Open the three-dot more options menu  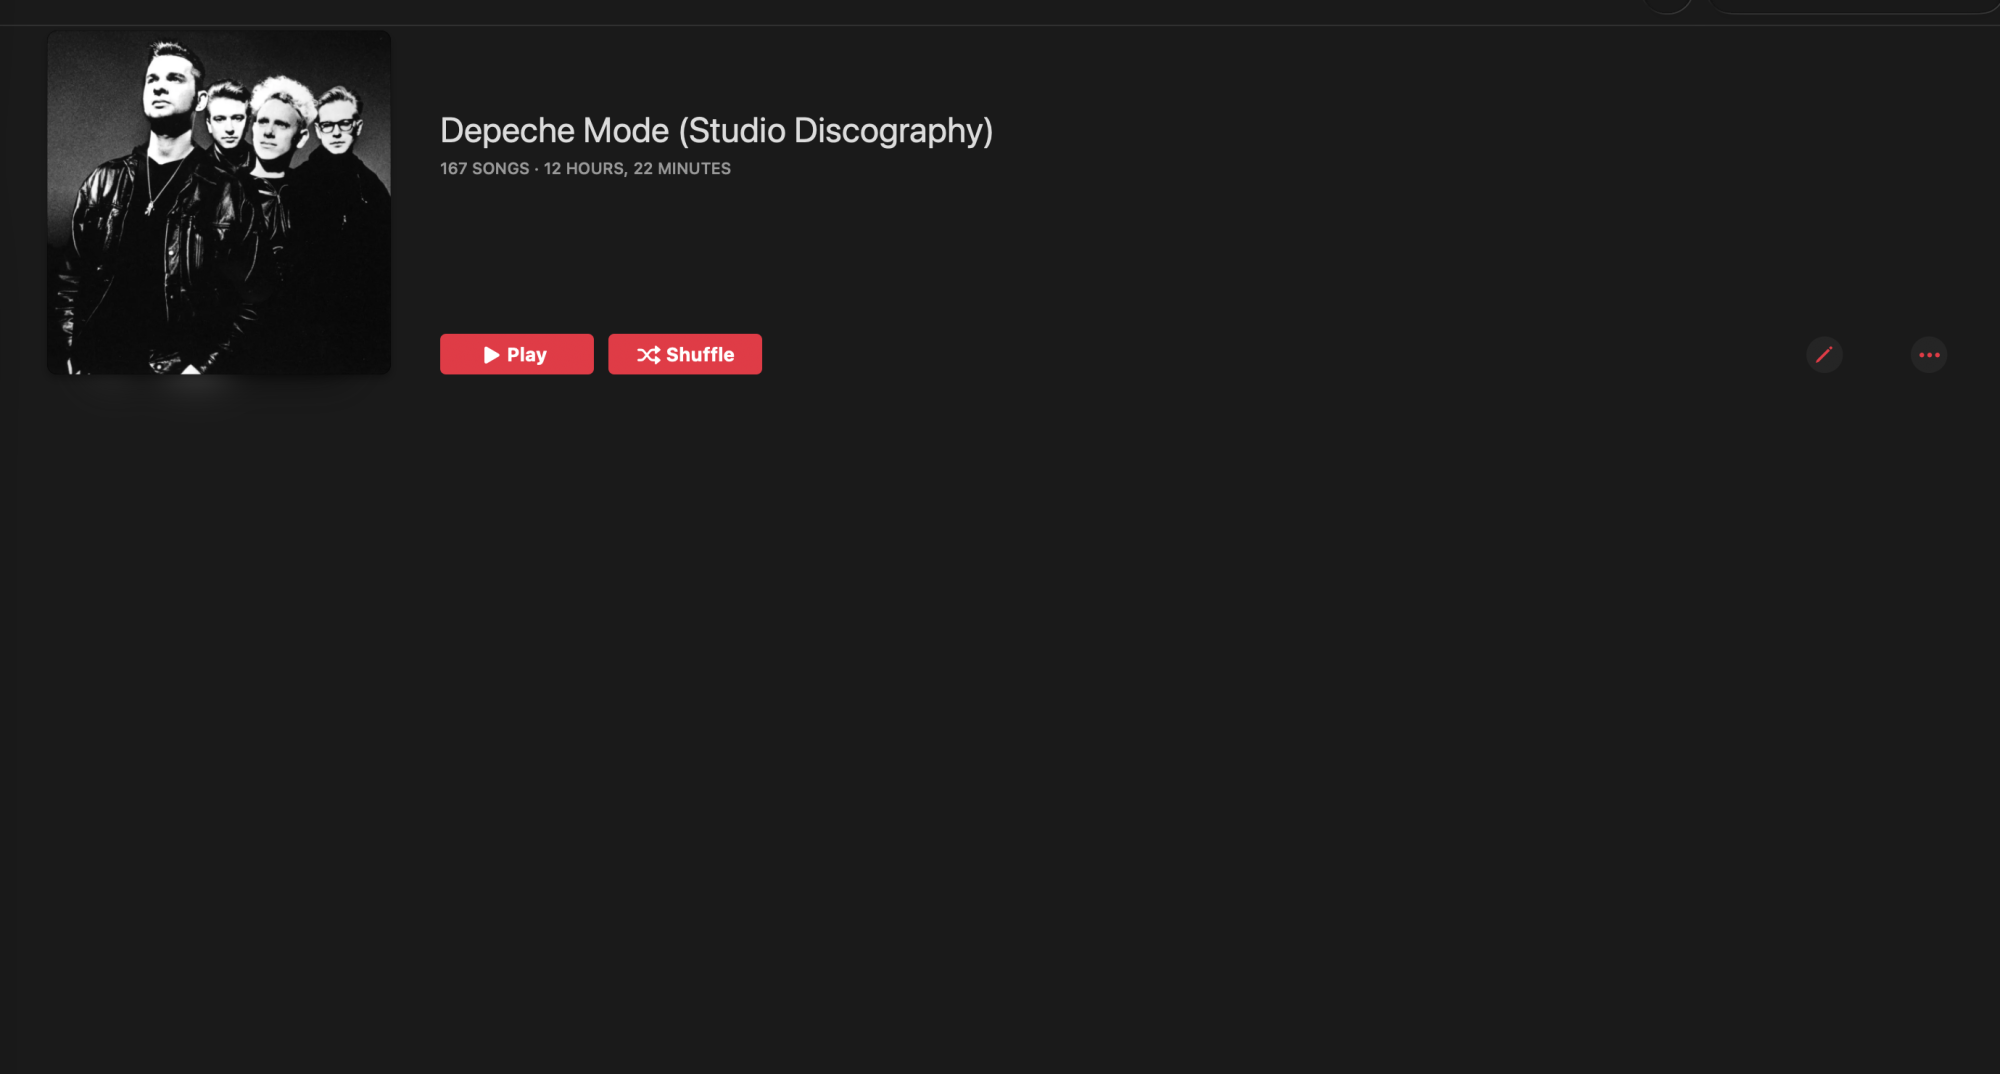coord(1929,355)
